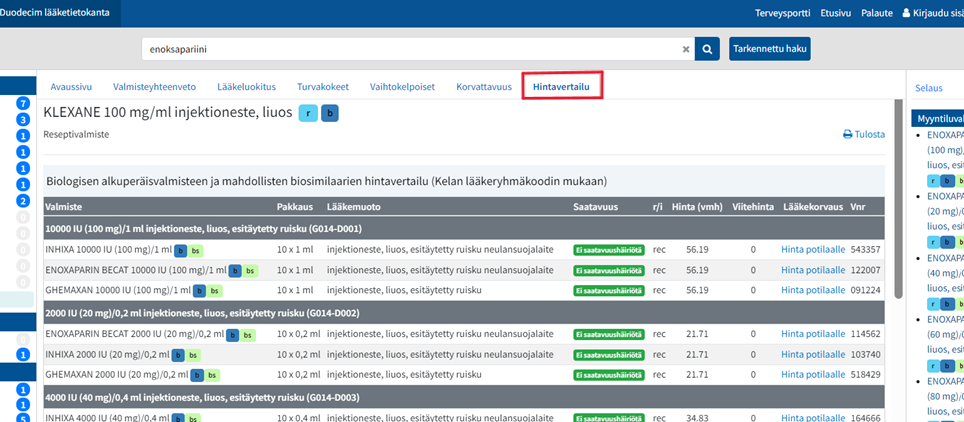The height and width of the screenshot is (422, 964).
Task: Open the Selaus tab in right panel
Action: (x=928, y=88)
